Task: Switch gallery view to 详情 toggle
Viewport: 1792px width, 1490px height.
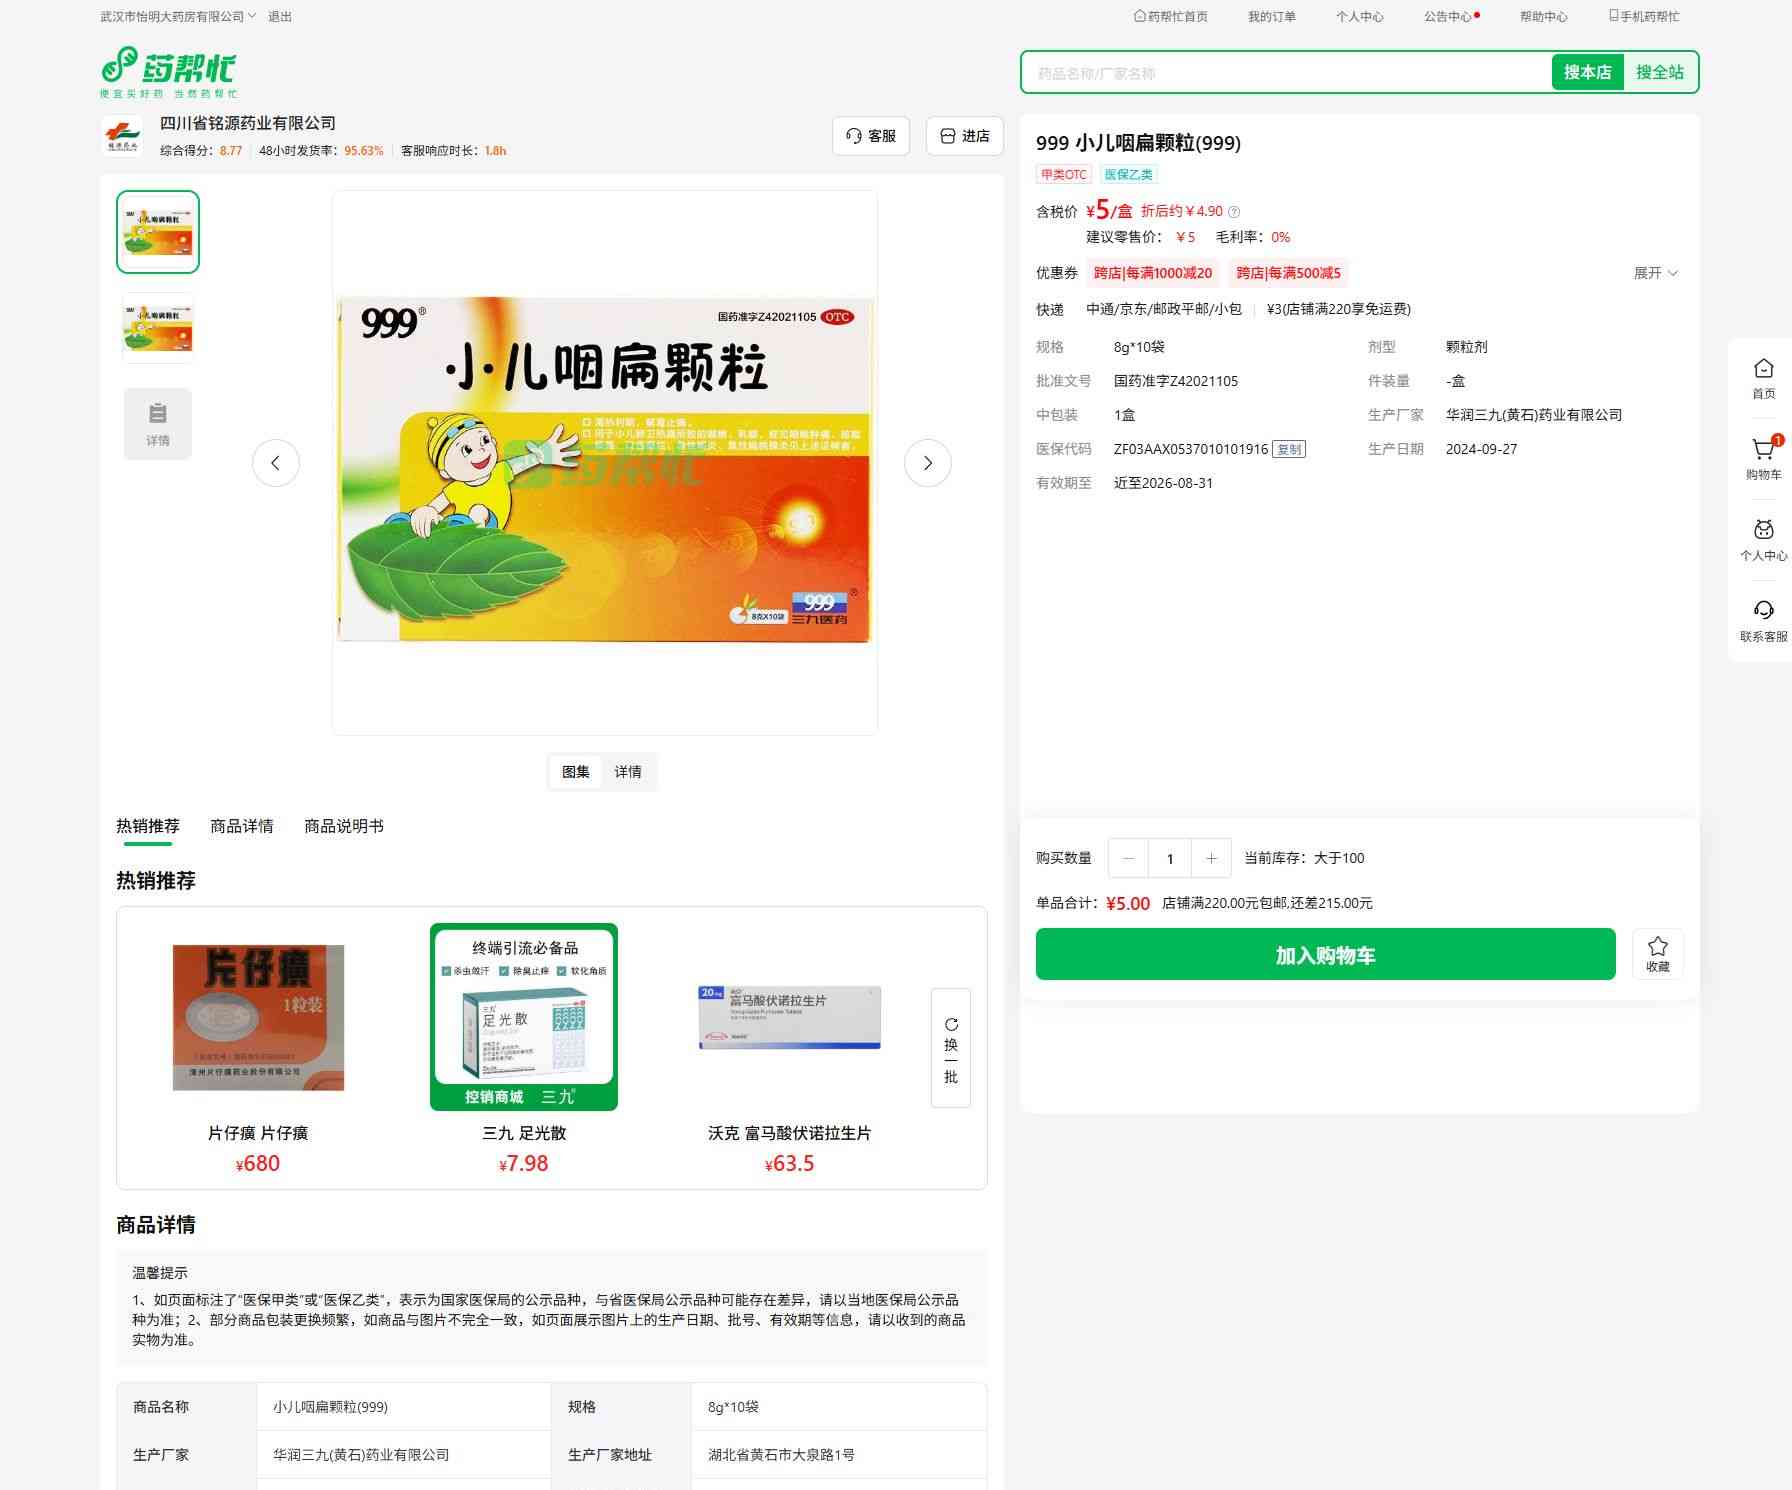Action: 628,772
